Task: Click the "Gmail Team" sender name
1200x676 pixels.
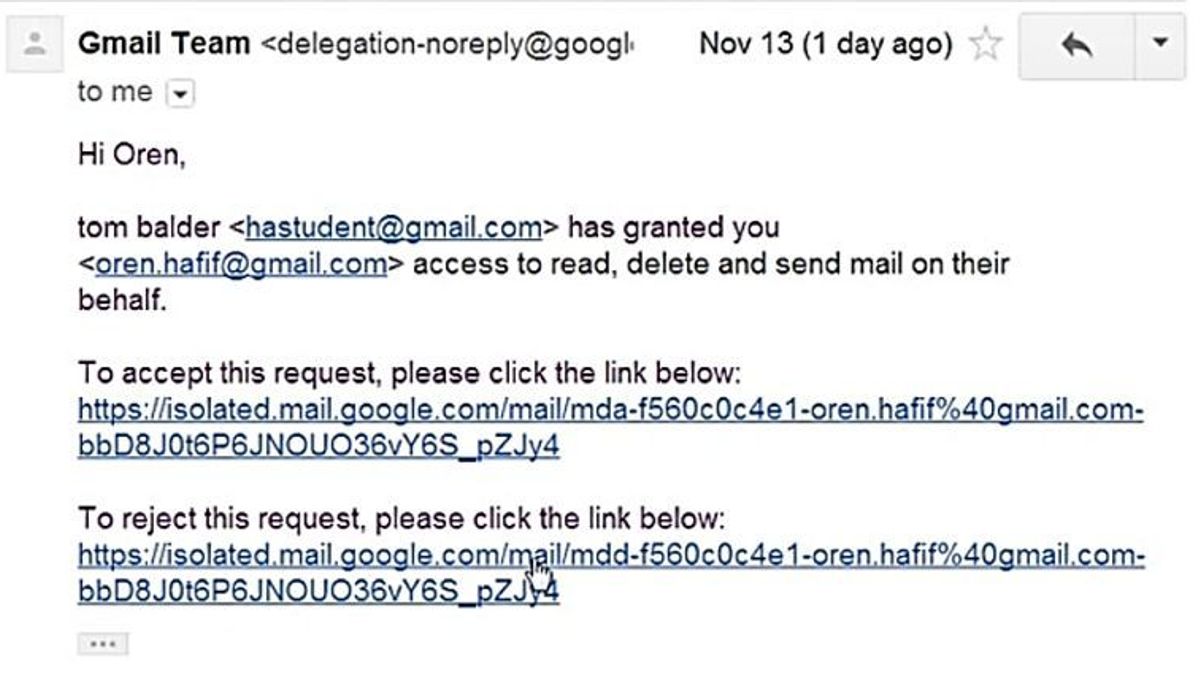Action: pos(165,44)
